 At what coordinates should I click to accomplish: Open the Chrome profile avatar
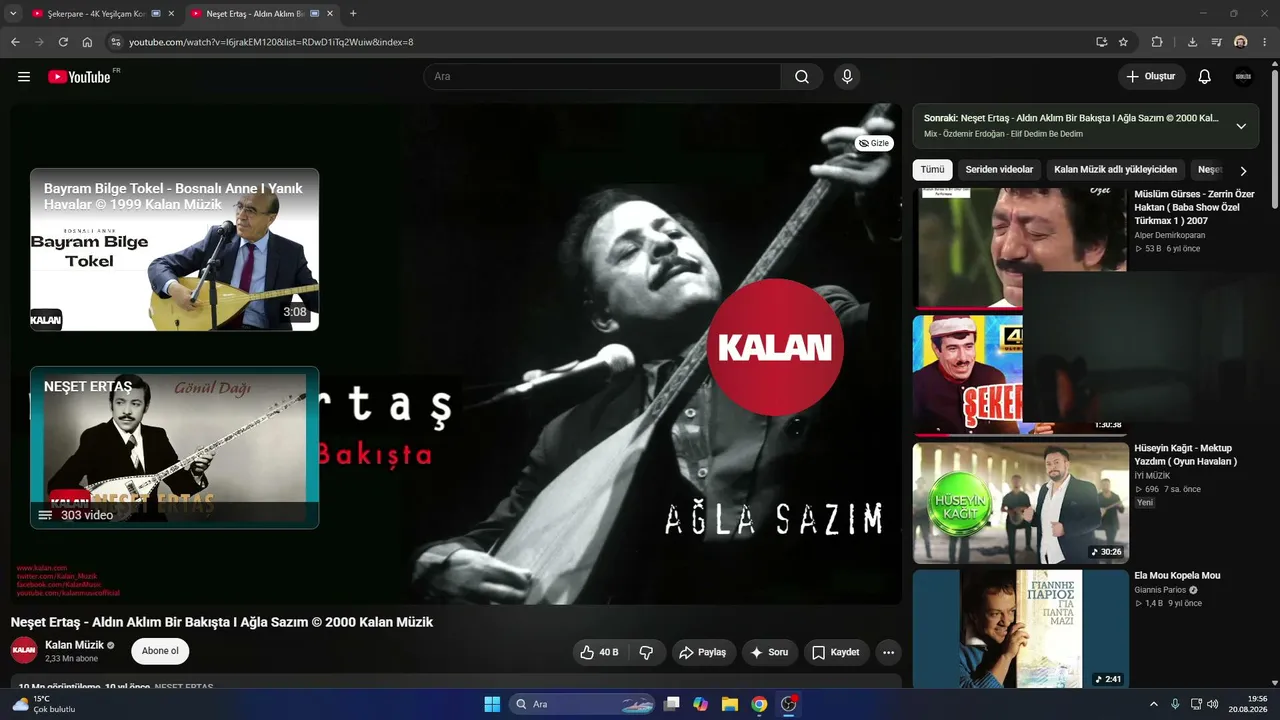point(1241,42)
